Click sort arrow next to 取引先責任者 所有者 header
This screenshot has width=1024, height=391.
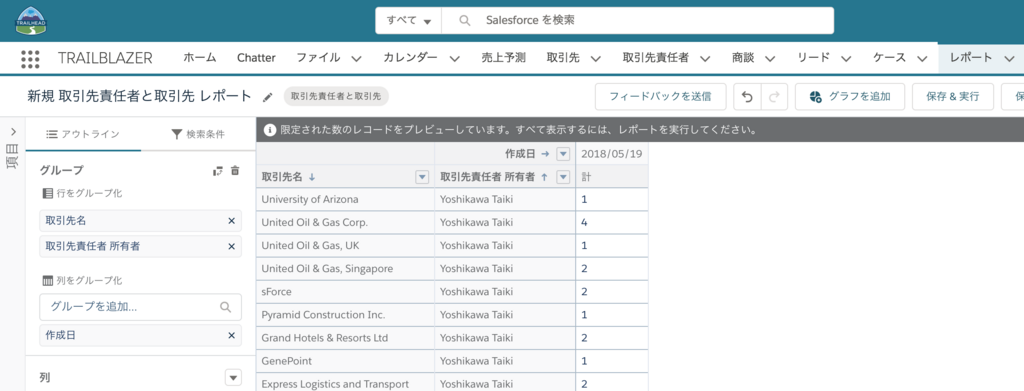point(544,177)
